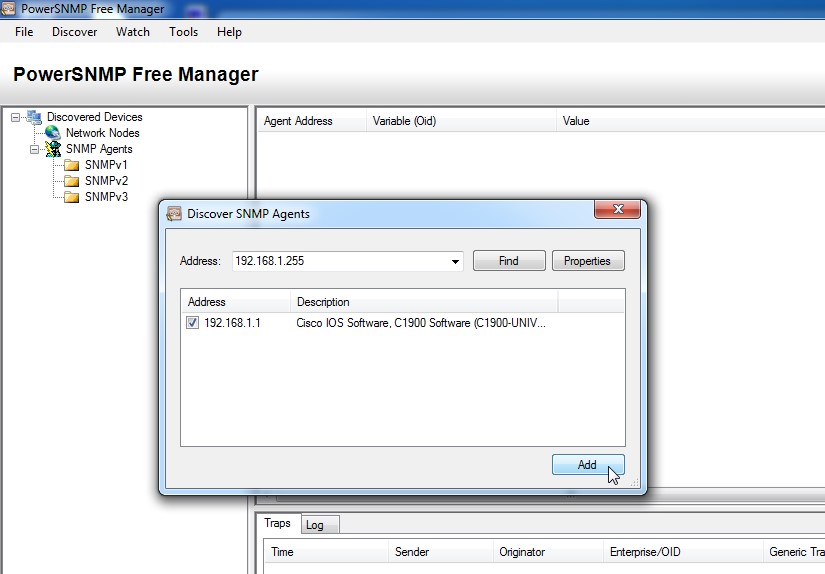Open the File menu
The image size is (825, 574).
[x=24, y=32]
